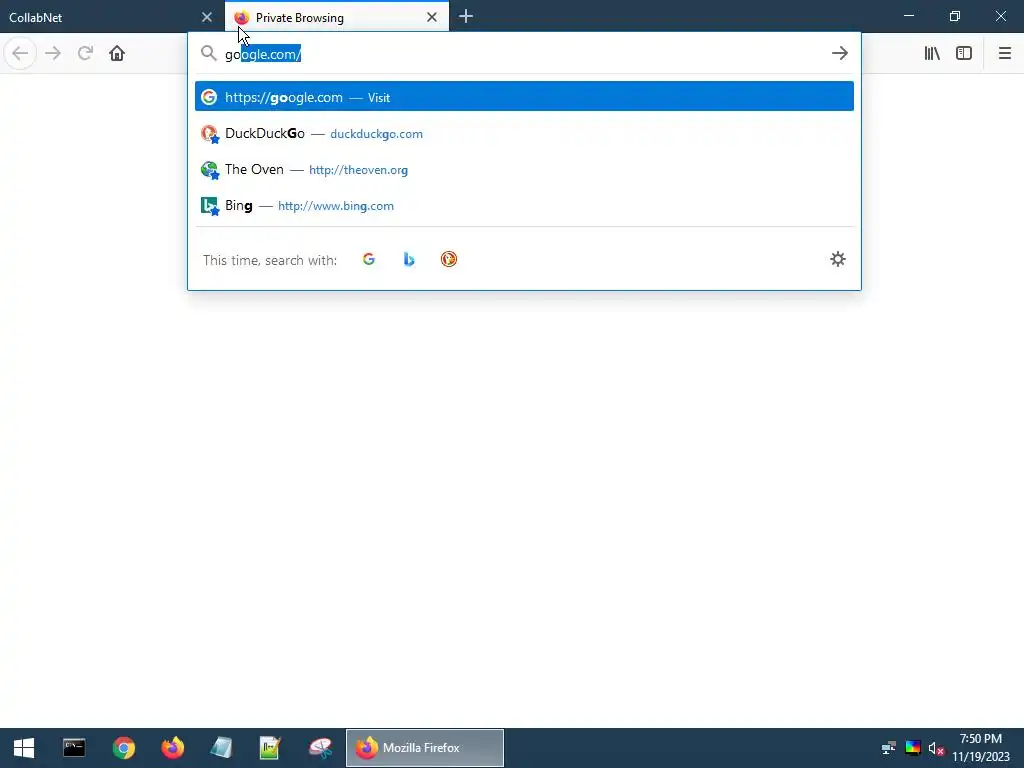Launch Firefox from the pinned taskbar icon
The height and width of the screenshot is (768, 1024).
tap(172, 748)
